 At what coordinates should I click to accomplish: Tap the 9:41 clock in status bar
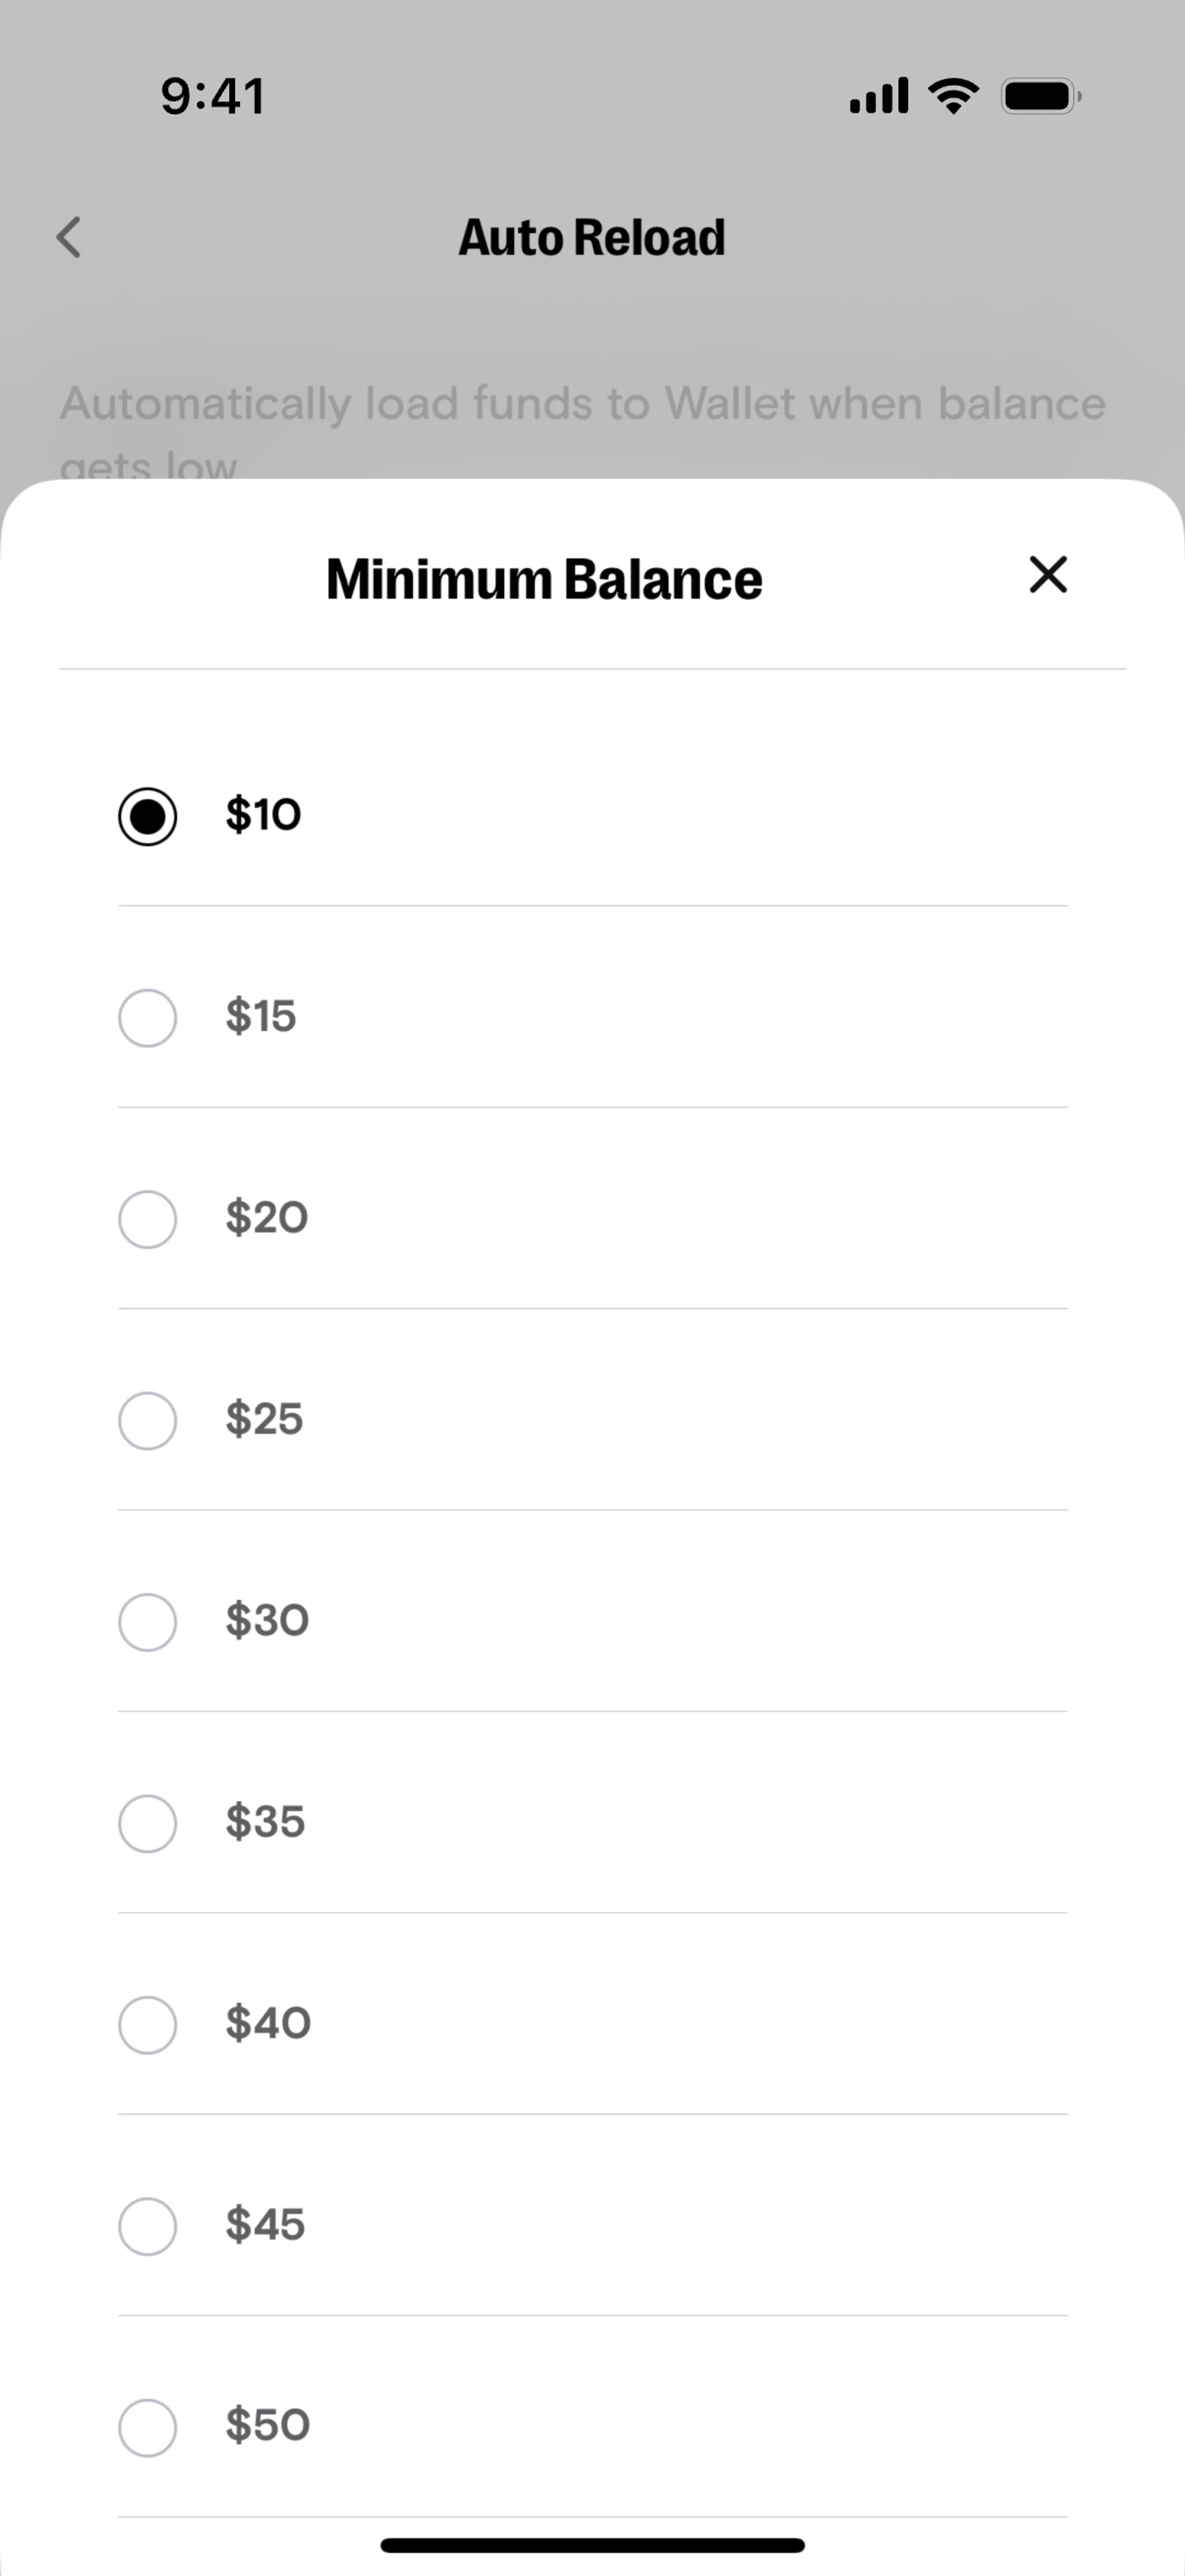[x=213, y=97]
